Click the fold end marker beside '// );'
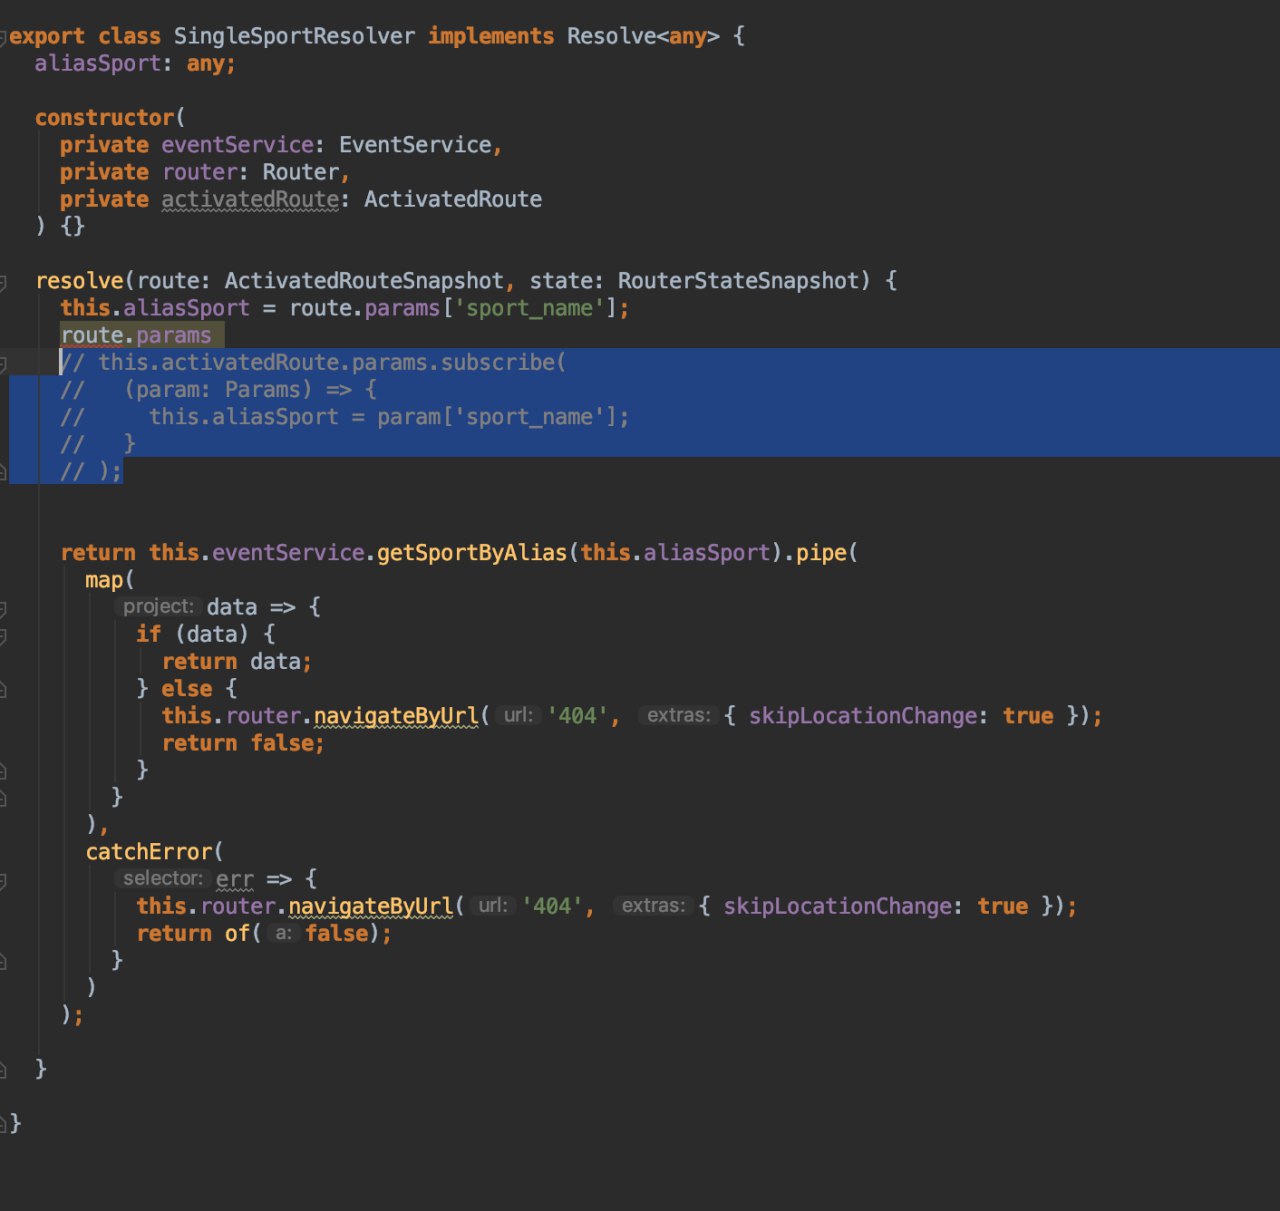 [3, 471]
